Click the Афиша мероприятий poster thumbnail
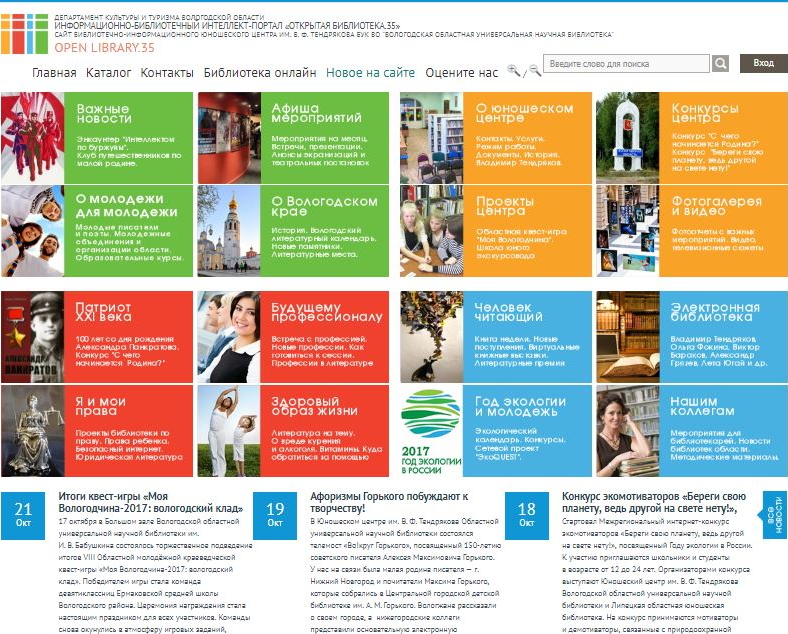Viewport: 788px width, 634px height. coord(229,138)
